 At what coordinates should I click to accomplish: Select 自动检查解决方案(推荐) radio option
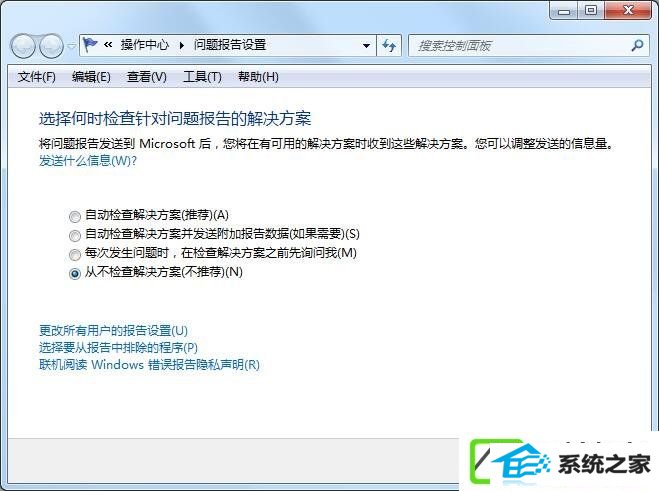click(x=75, y=216)
